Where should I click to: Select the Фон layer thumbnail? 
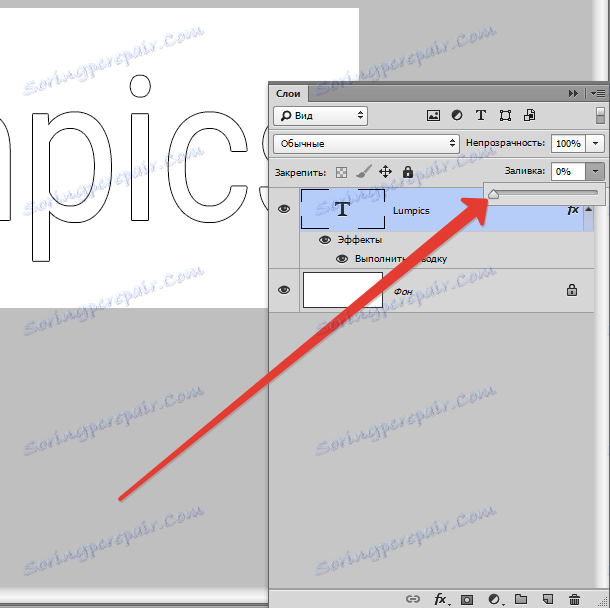343,290
